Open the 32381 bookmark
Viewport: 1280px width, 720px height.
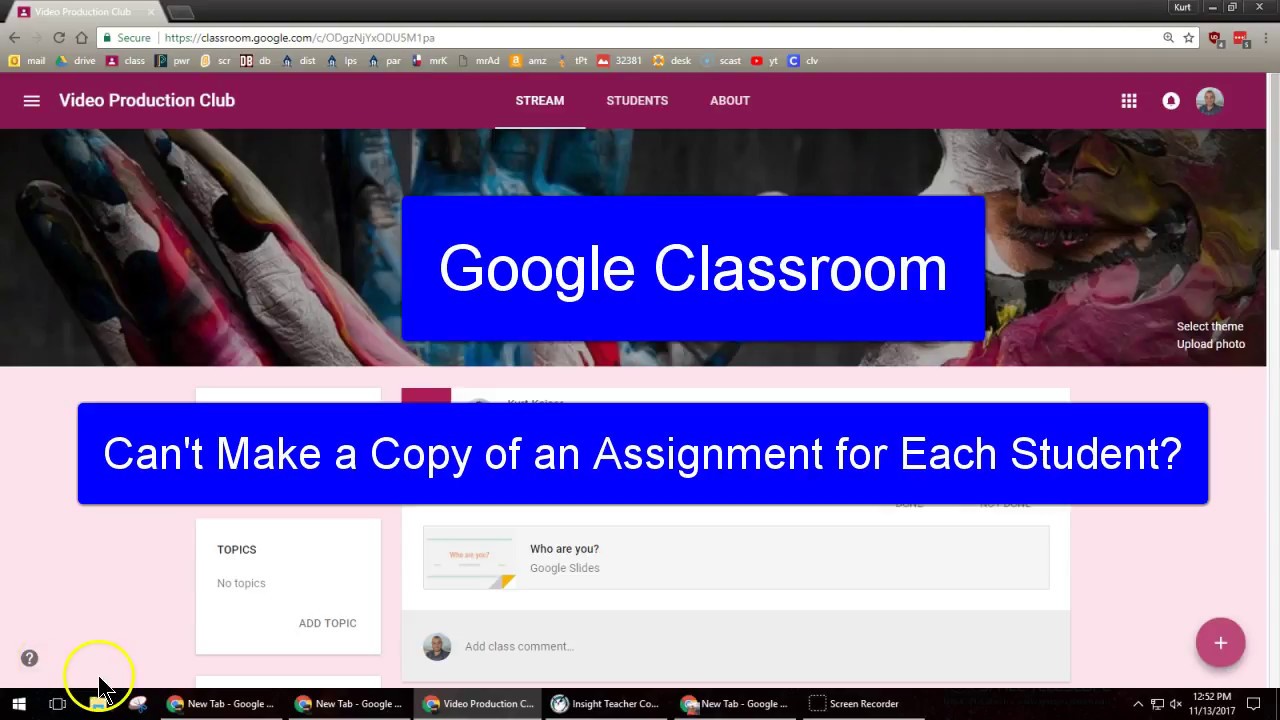(x=619, y=60)
